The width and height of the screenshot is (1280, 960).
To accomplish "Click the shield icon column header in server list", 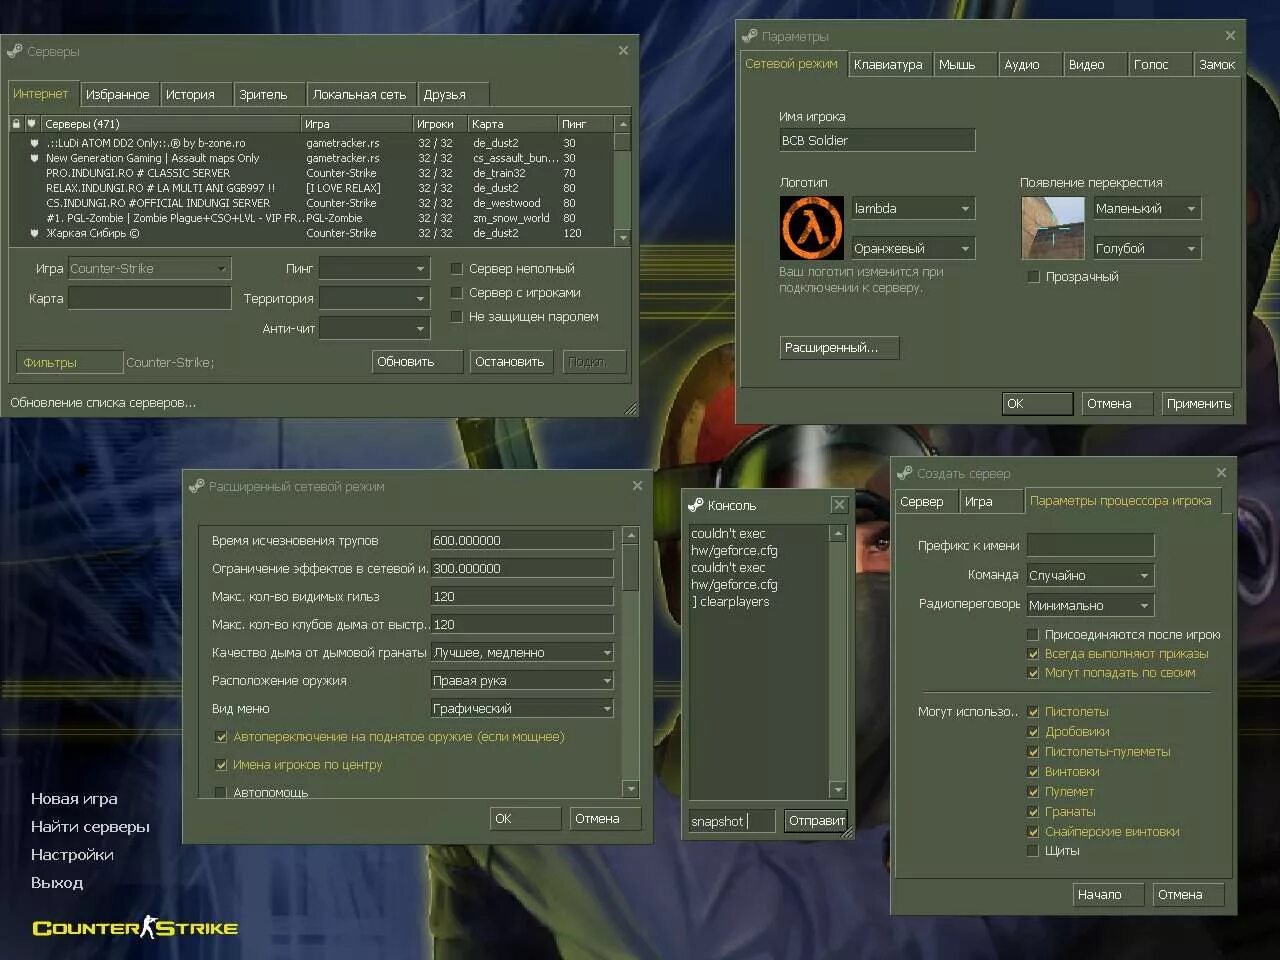I will pos(32,124).
